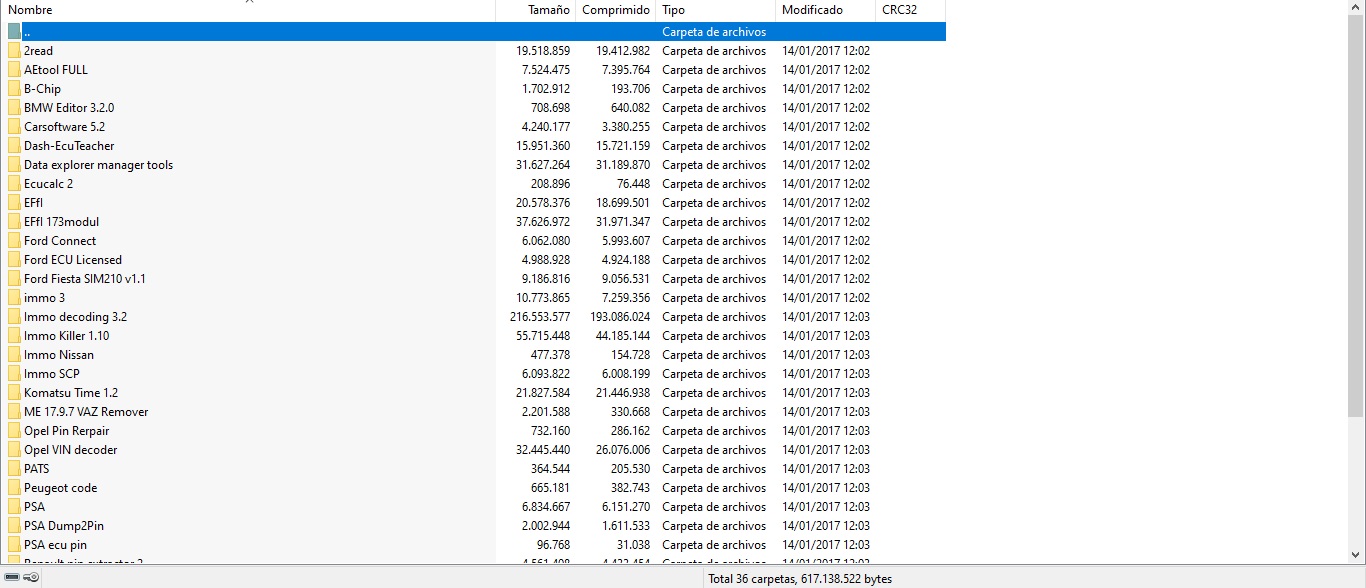Click the drive/key status icon at bottom left
The width and height of the screenshot is (1366, 588).
[x=21, y=577]
